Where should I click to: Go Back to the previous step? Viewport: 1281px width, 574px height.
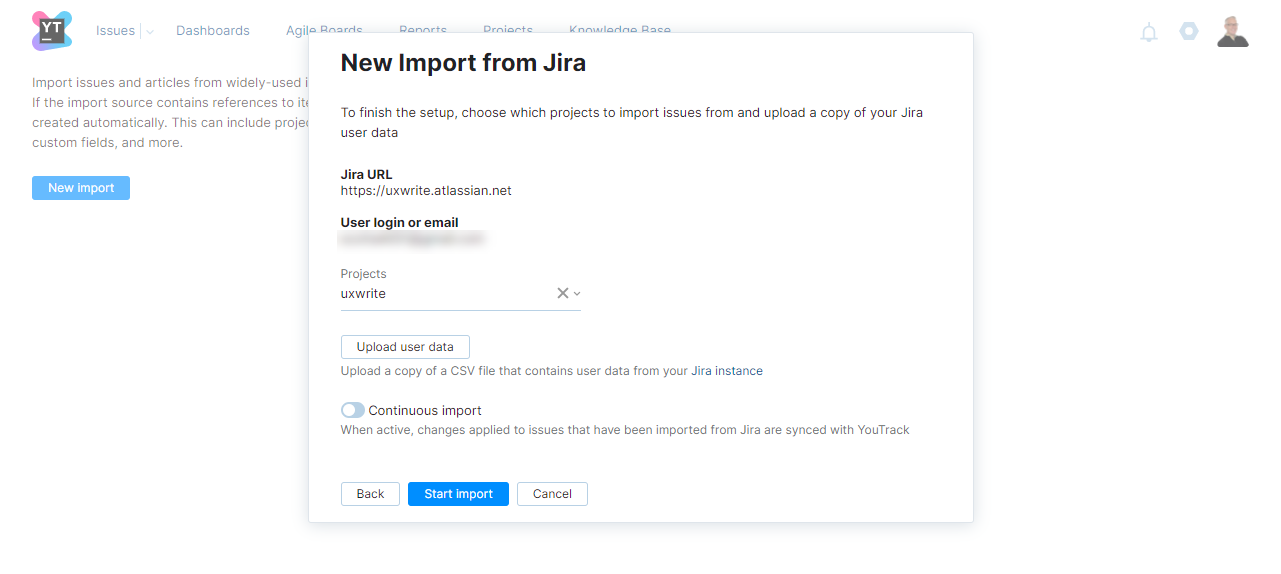pyautogui.click(x=370, y=494)
